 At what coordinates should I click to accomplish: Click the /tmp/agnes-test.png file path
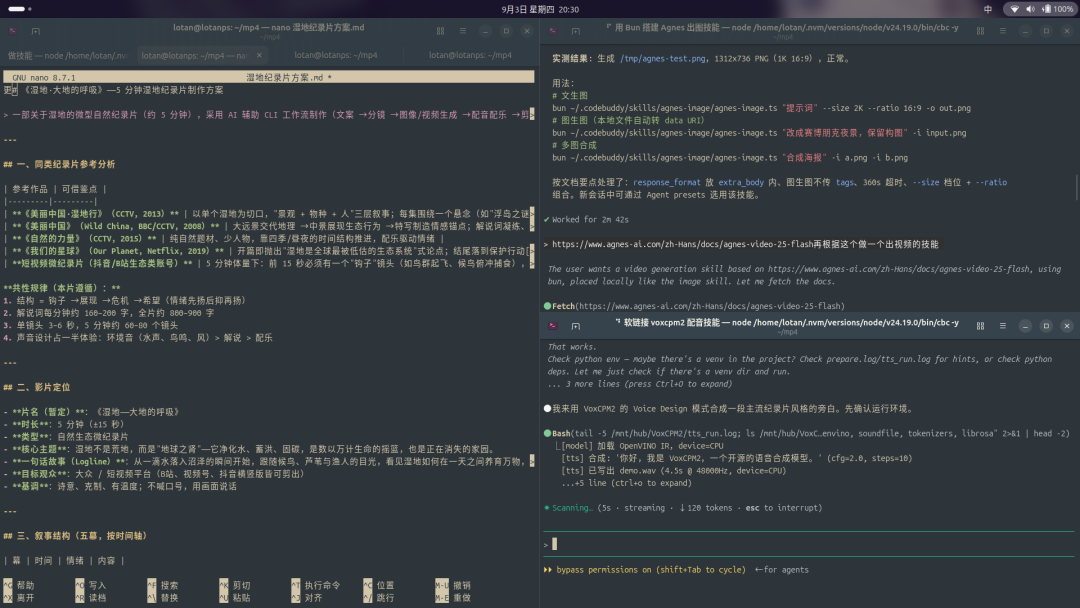[663, 59]
